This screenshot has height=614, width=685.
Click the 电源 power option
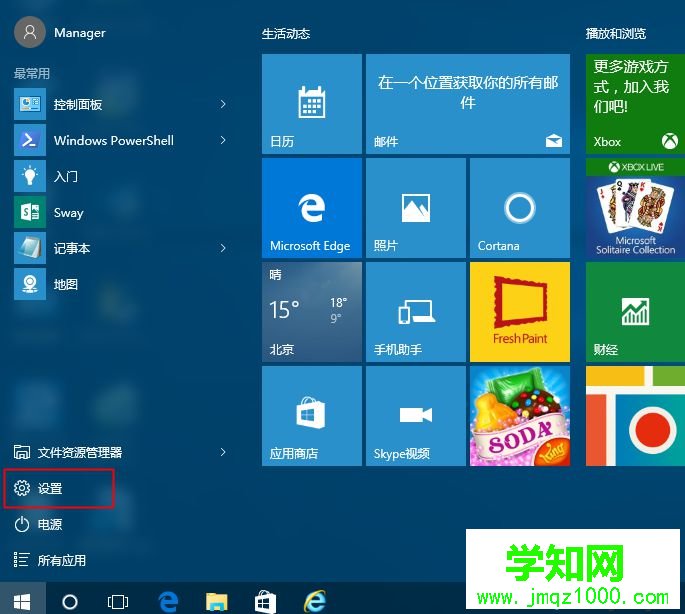coord(38,524)
